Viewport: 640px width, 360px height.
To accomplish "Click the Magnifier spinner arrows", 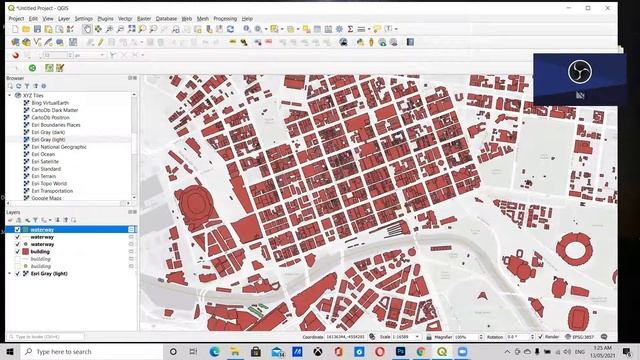I will point(481,337).
